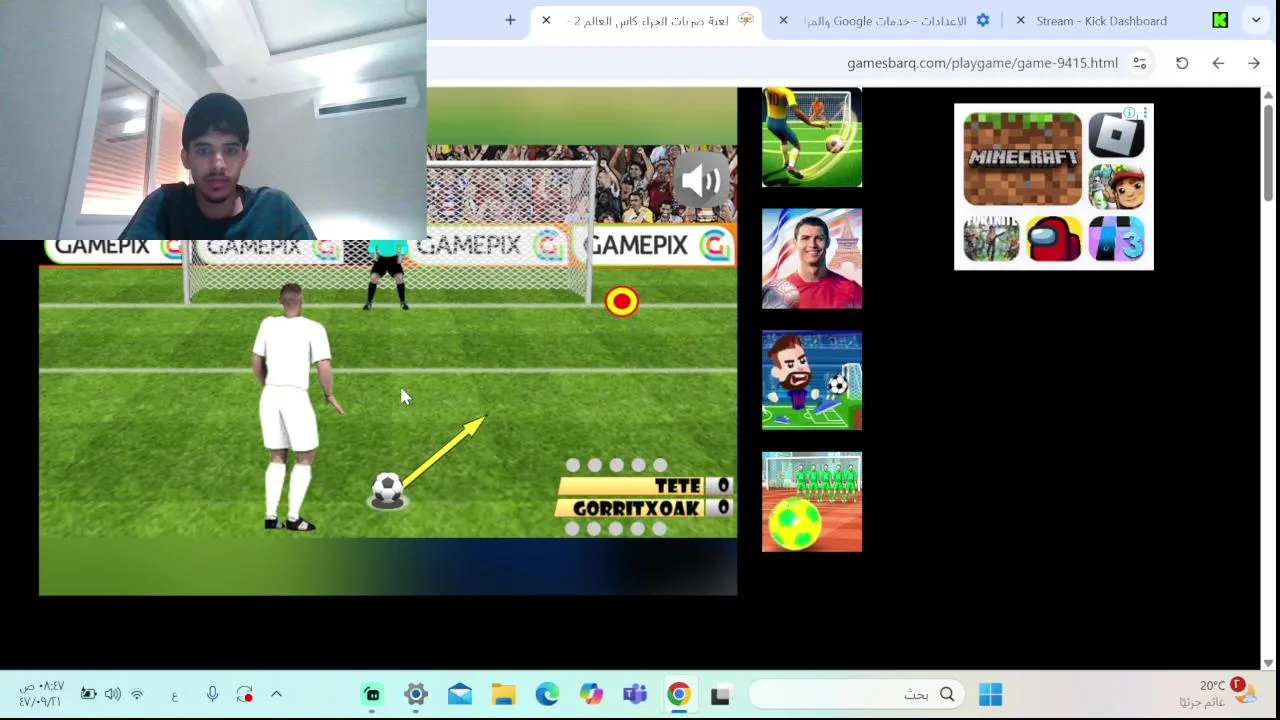1280x720 pixels.
Task: Close the Stream - Kick Dashboard tab
Action: (1020, 20)
